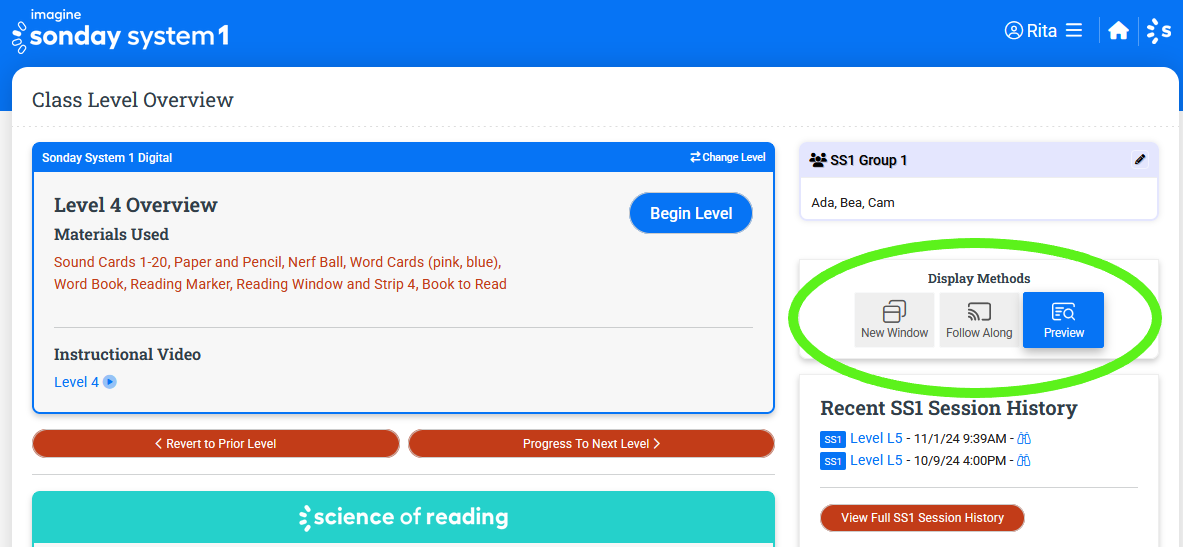Click the Begin Level button
Screen dimensions: 1183x547
(691, 214)
